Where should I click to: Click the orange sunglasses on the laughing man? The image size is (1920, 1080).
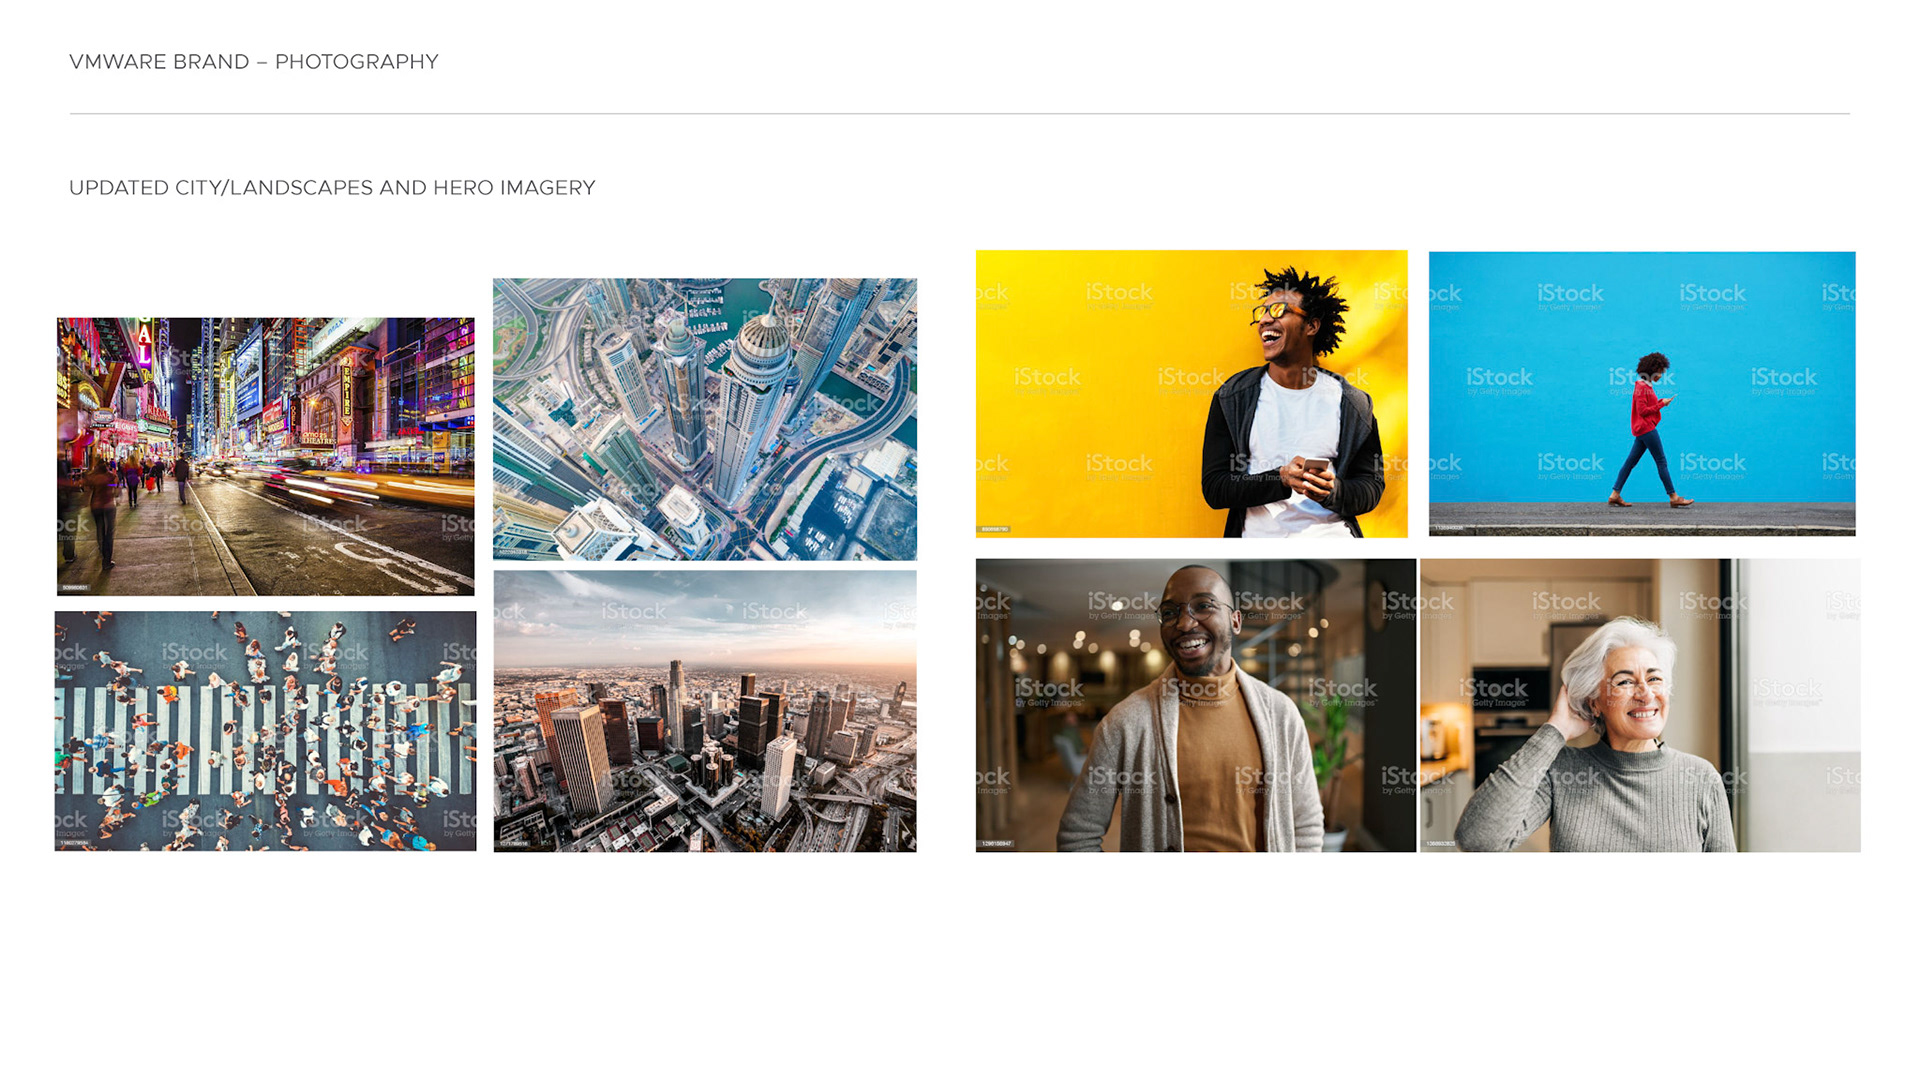(1272, 311)
